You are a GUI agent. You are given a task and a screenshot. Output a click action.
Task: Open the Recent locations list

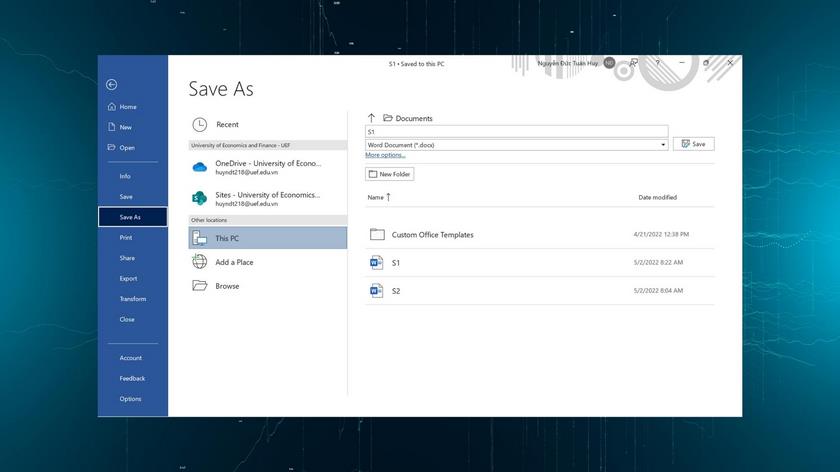[x=227, y=125]
